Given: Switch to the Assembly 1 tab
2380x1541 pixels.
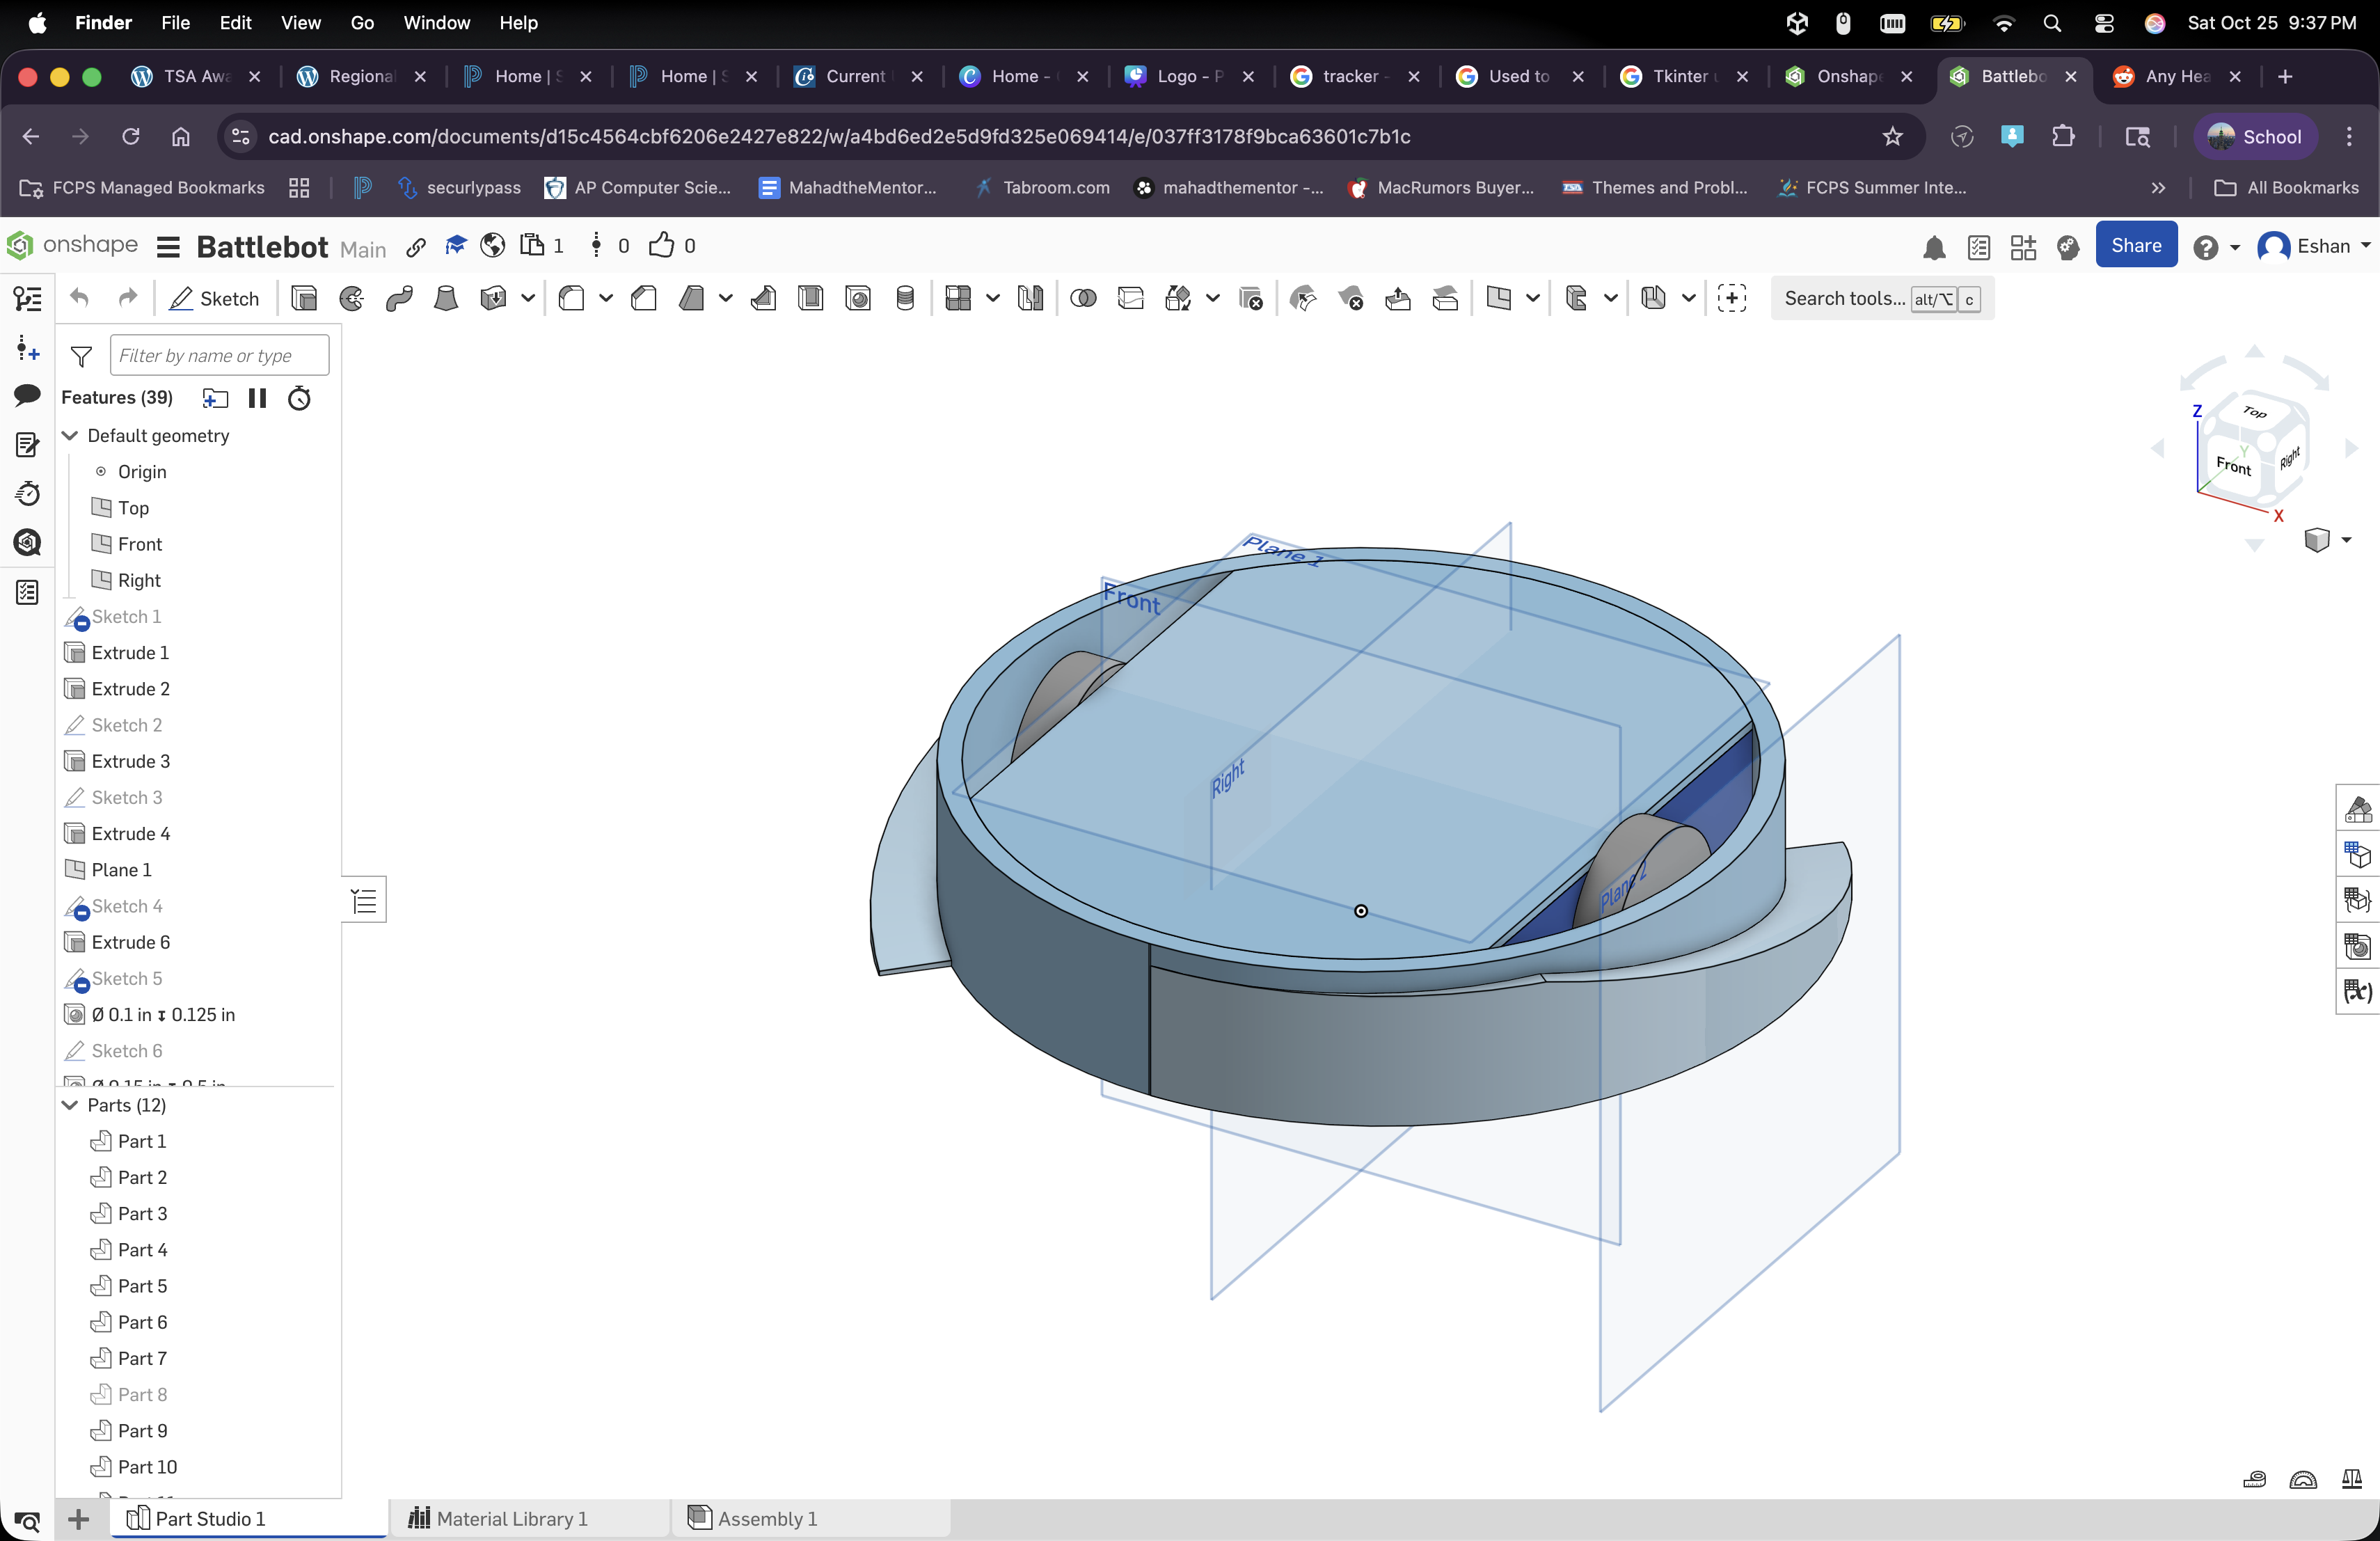Looking at the screenshot, I should [x=766, y=1518].
